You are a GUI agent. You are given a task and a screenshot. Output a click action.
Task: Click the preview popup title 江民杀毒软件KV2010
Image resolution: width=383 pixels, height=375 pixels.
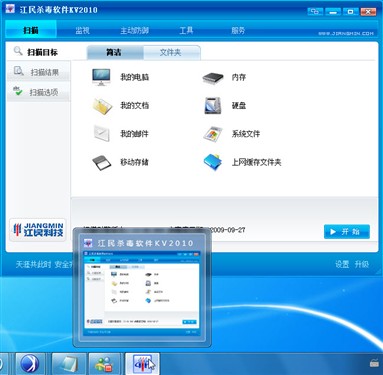click(146, 243)
